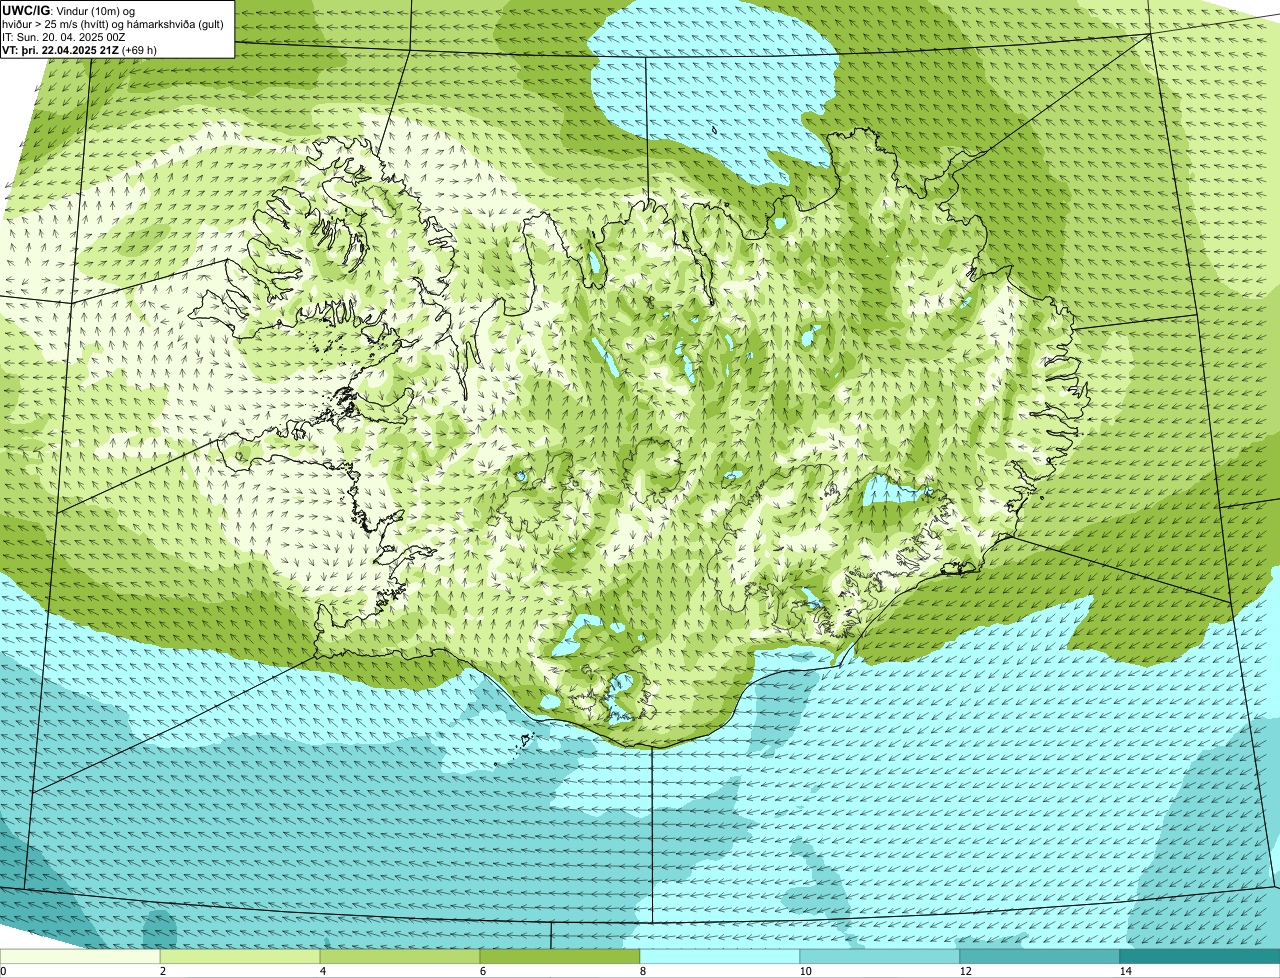
Task: Select the 2–4 m/s light green legend swatch
Action: [x=240, y=956]
